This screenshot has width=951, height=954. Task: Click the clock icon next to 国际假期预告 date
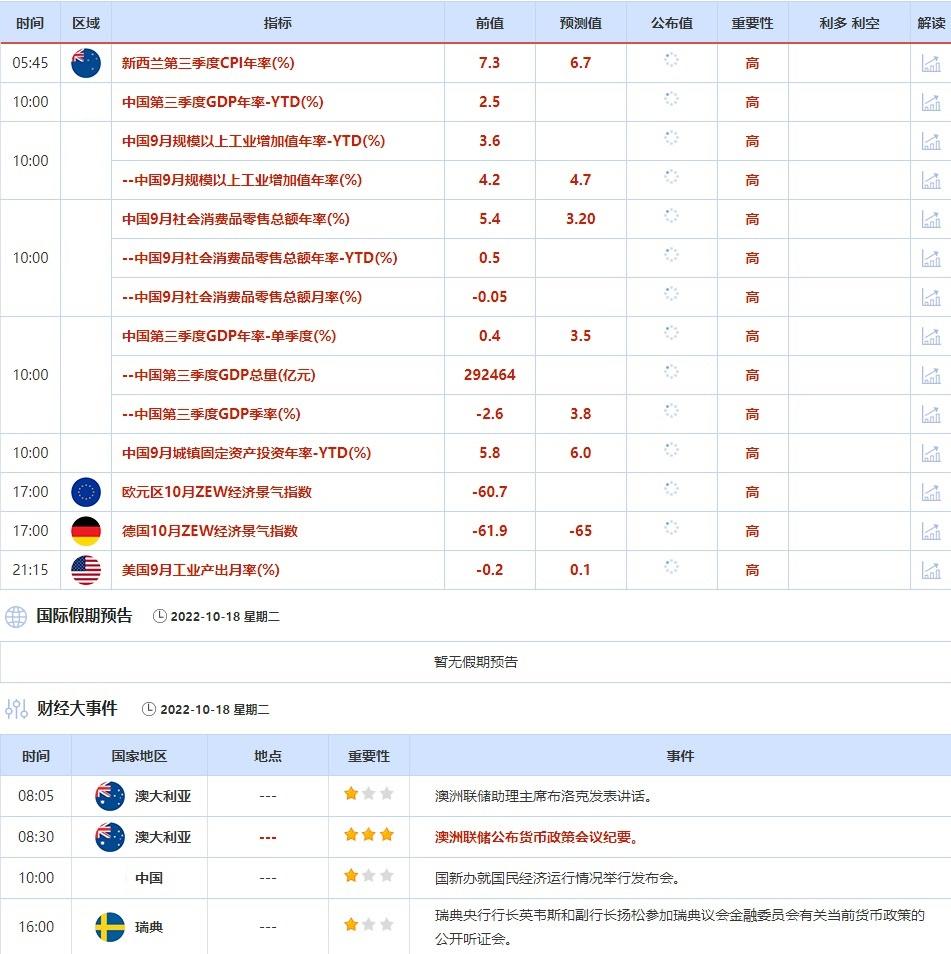pos(160,617)
